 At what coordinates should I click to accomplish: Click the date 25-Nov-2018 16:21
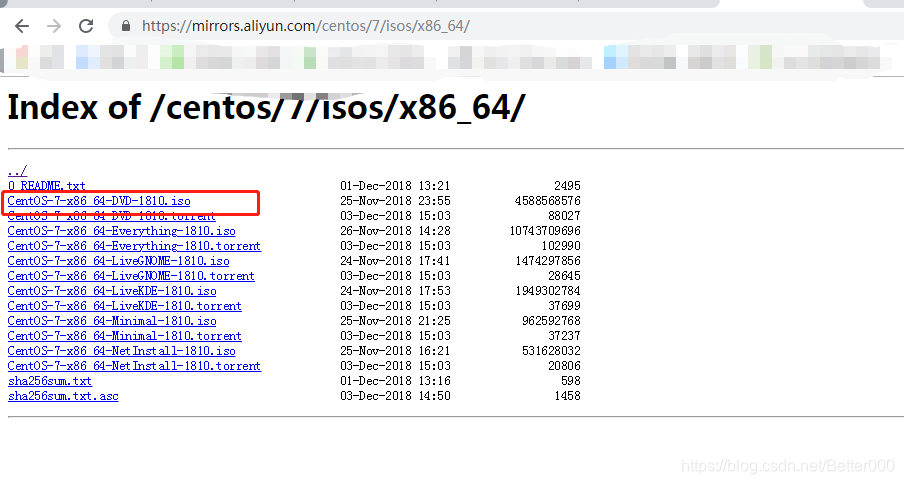[x=395, y=351]
